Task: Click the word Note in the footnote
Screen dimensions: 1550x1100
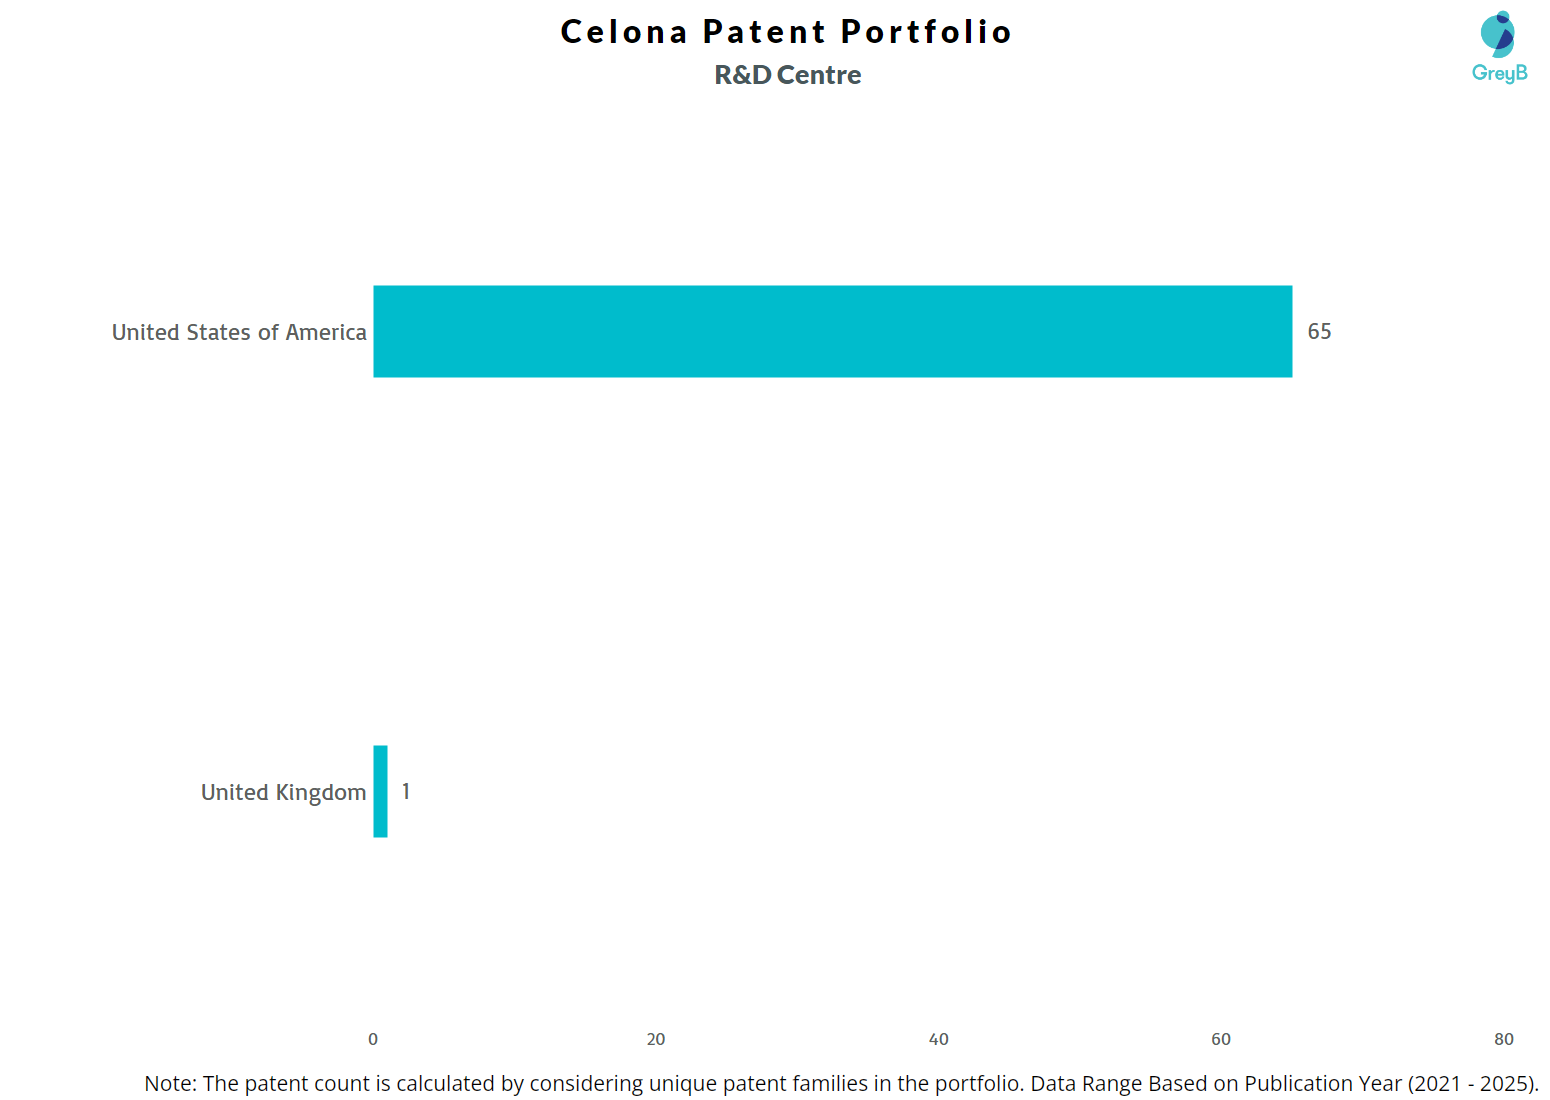Action: [168, 1083]
